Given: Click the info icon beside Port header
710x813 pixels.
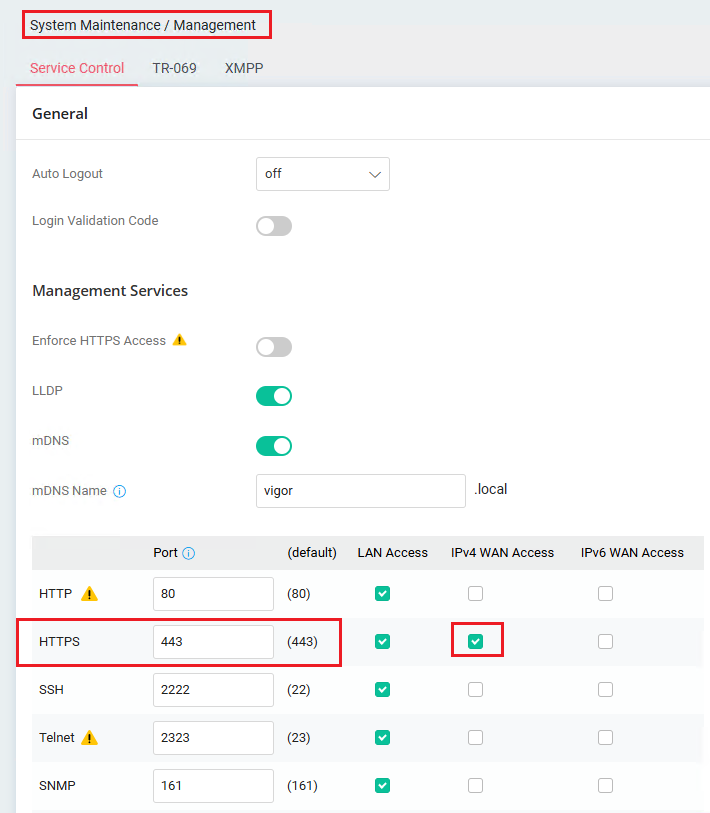Looking at the screenshot, I should pyautogui.click(x=189, y=553).
